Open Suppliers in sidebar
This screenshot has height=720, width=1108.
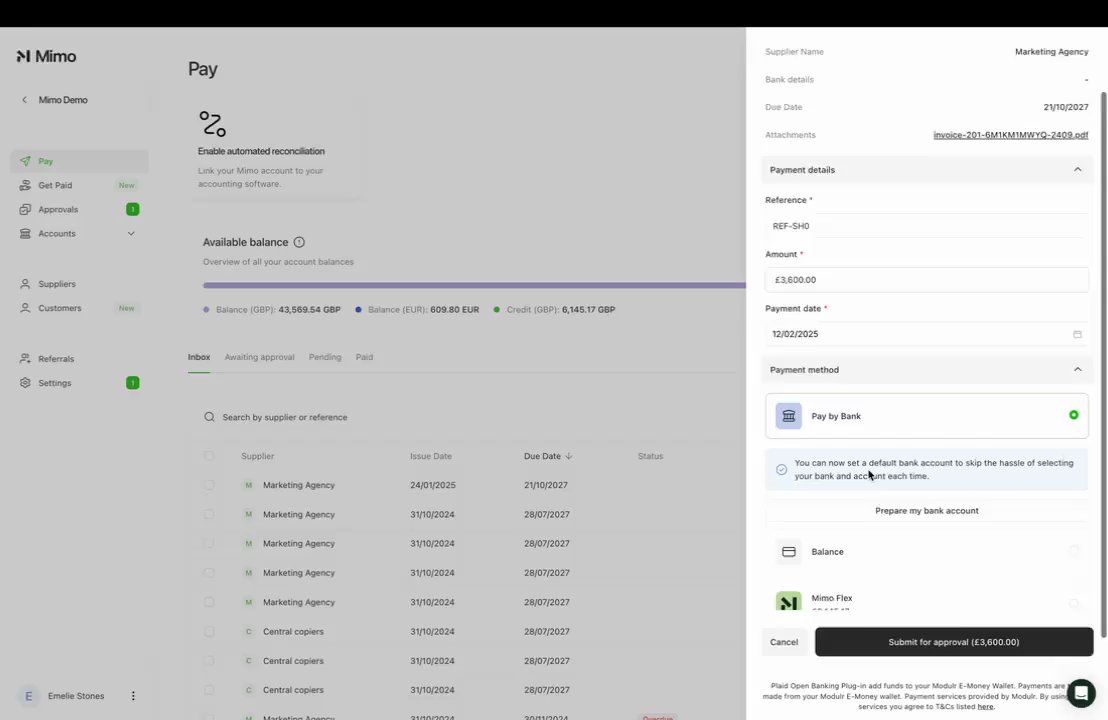click(79, 284)
